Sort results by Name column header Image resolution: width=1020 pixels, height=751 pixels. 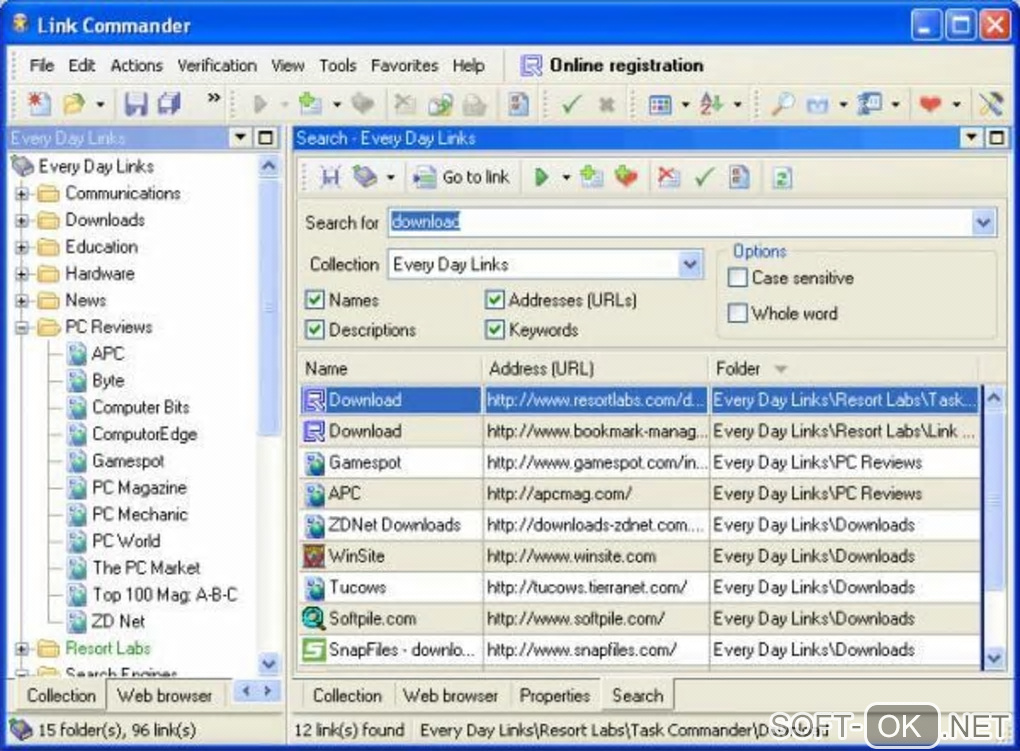[x=390, y=369]
